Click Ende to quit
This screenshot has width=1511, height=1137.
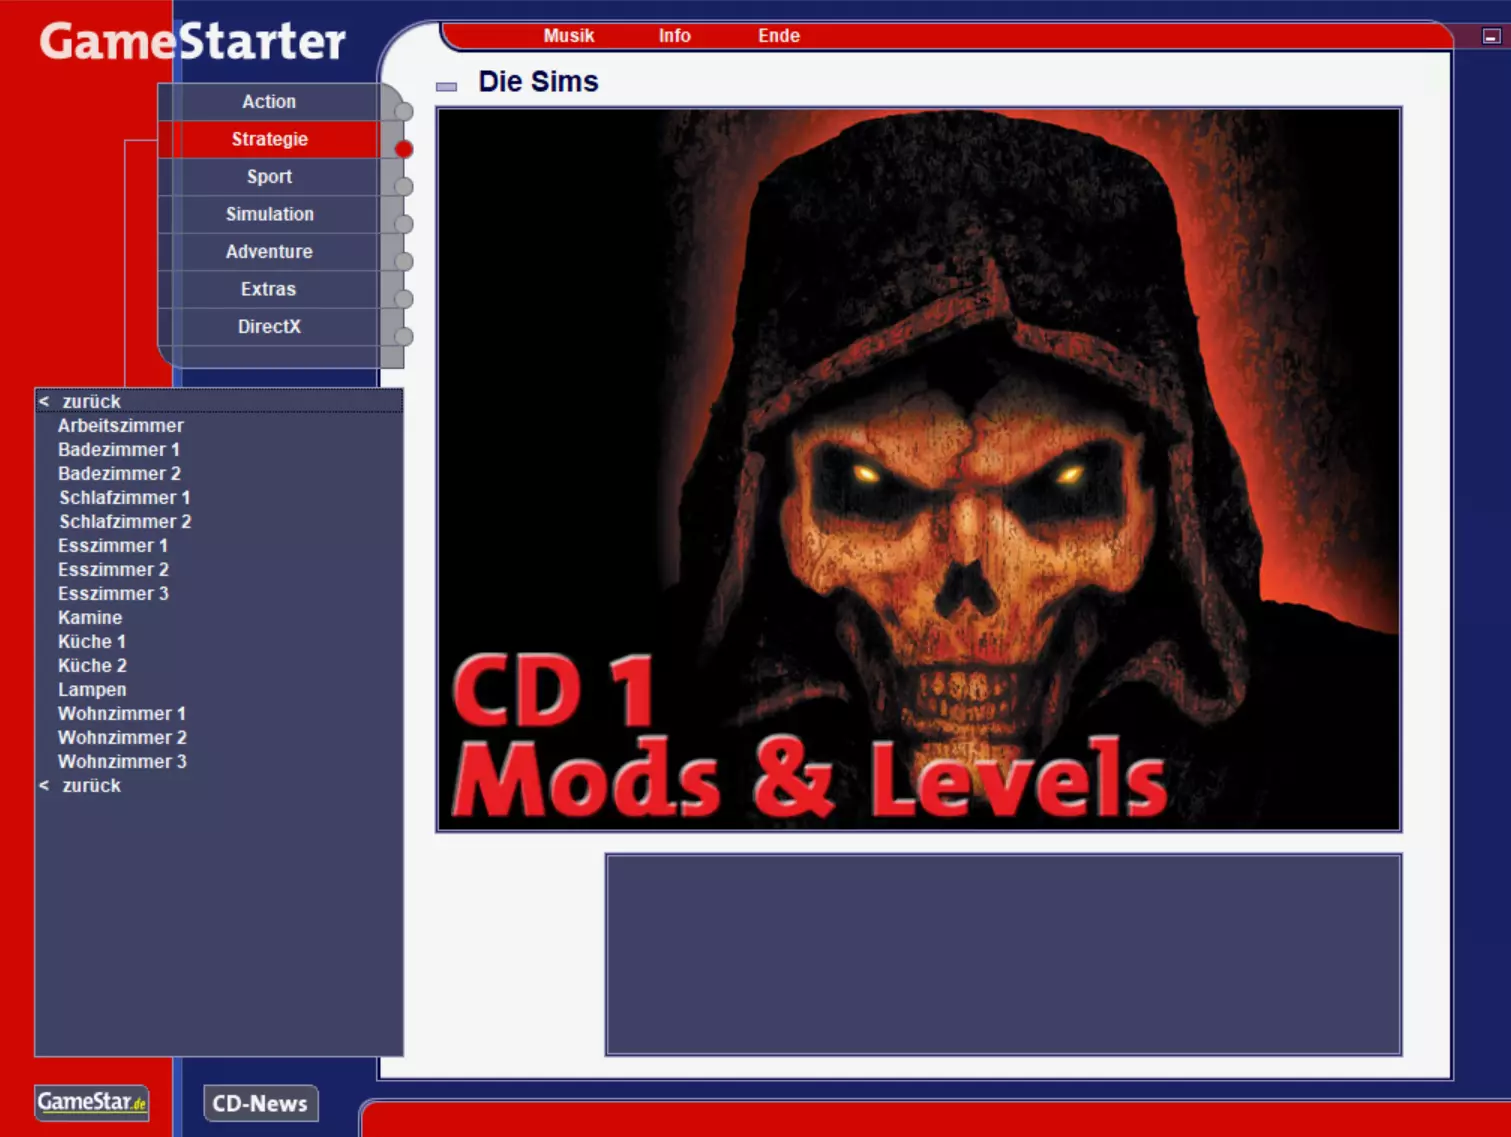(x=778, y=36)
